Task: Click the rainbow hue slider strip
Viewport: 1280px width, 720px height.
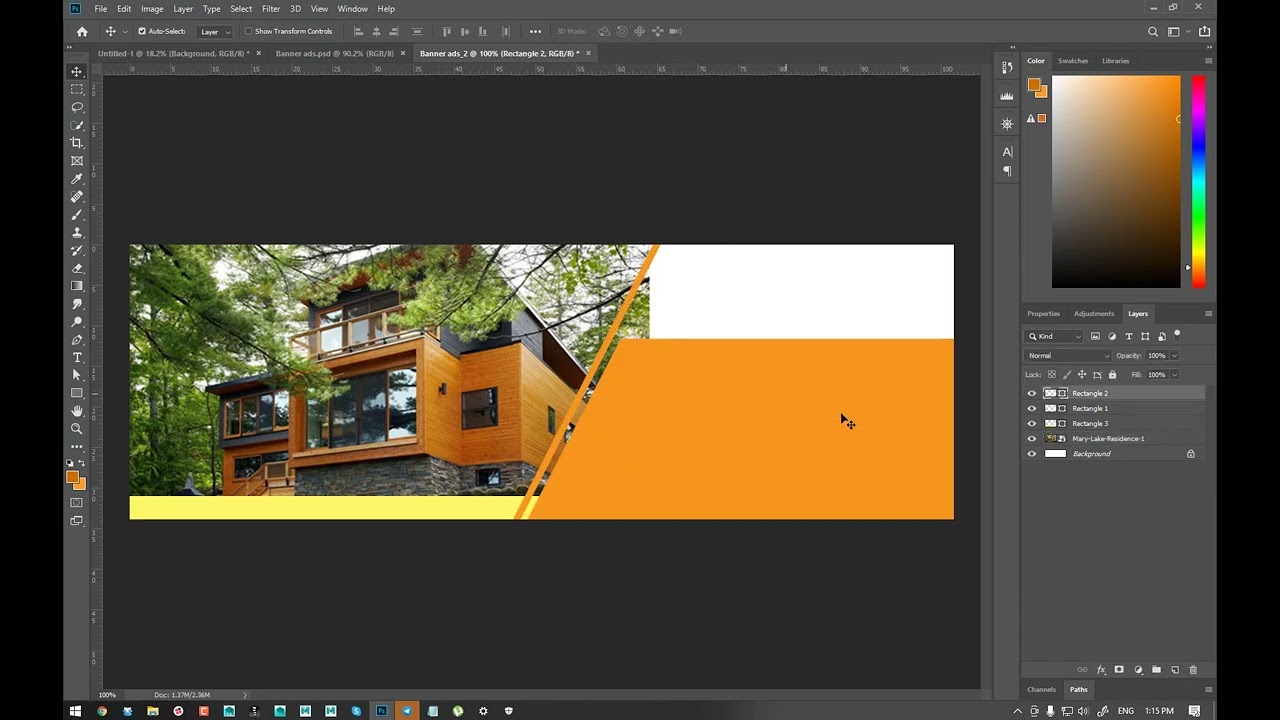Action: [1198, 182]
